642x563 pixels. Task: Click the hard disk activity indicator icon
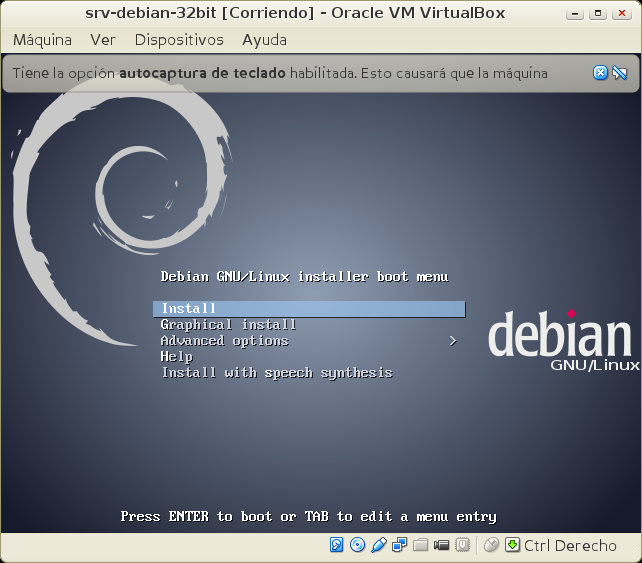click(x=337, y=545)
